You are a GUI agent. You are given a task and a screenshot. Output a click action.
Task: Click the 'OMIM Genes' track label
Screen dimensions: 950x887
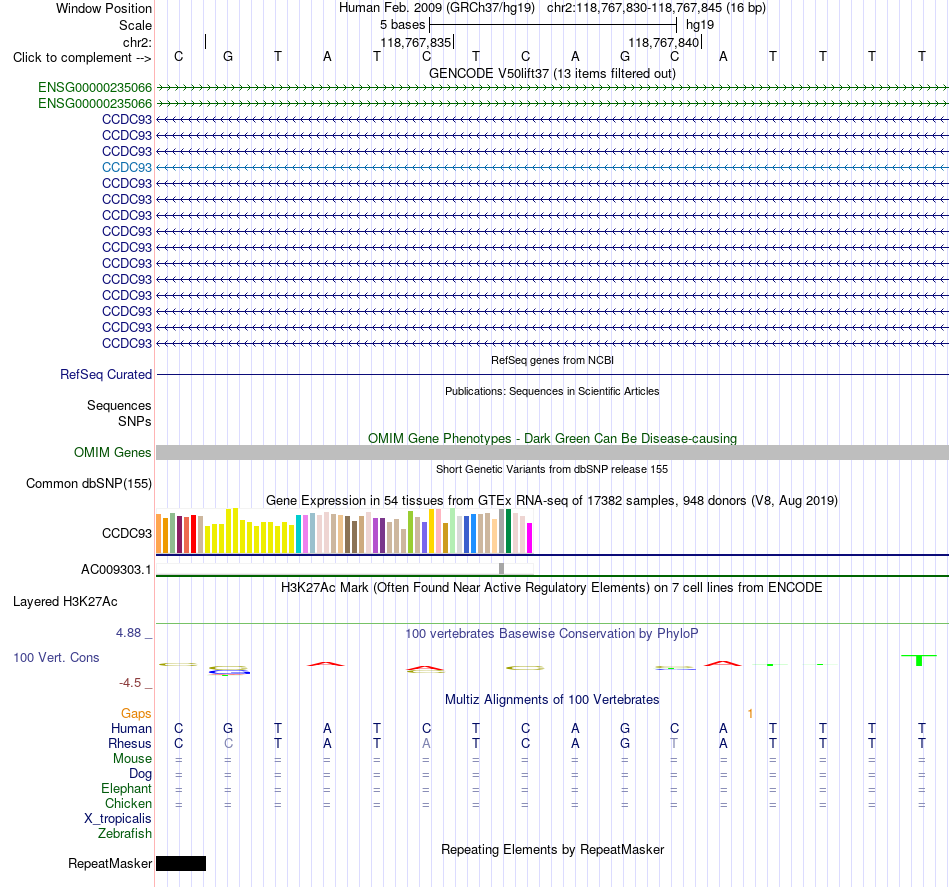click(x=112, y=453)
